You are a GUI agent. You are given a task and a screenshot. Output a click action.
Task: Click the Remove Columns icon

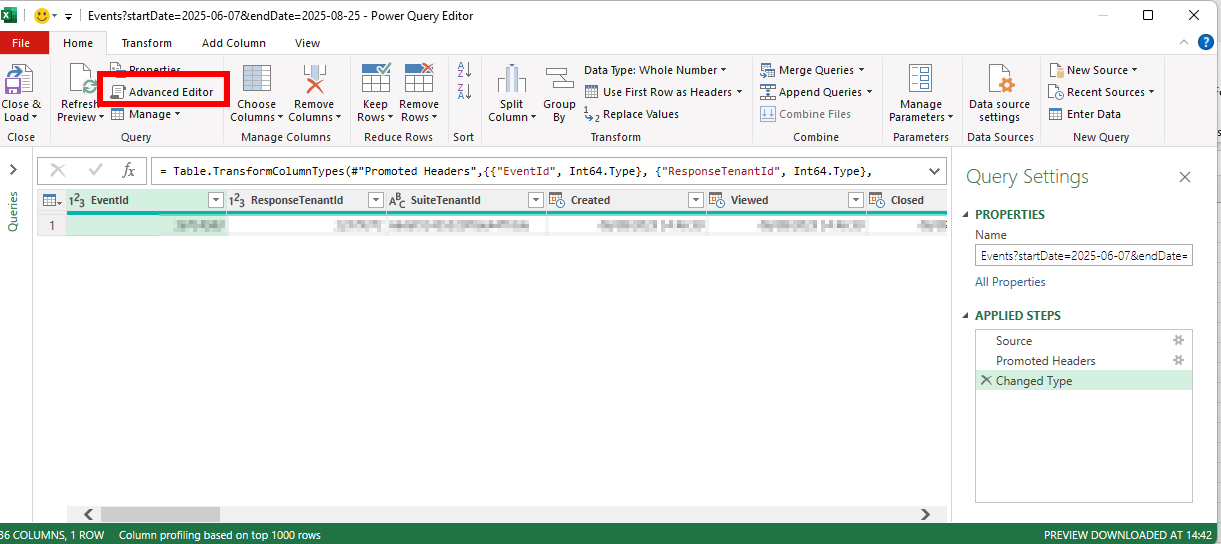[x=314, y=80]
